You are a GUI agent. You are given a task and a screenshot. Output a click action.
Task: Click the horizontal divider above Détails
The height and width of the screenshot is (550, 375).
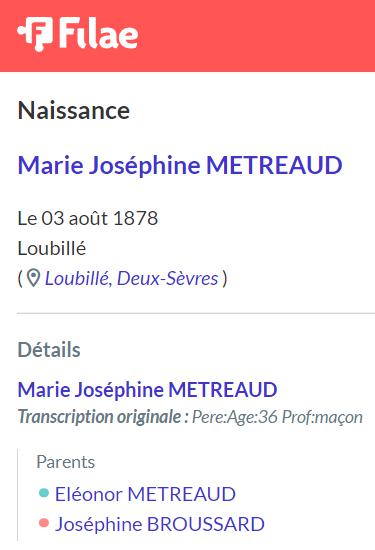click(196, 313)
